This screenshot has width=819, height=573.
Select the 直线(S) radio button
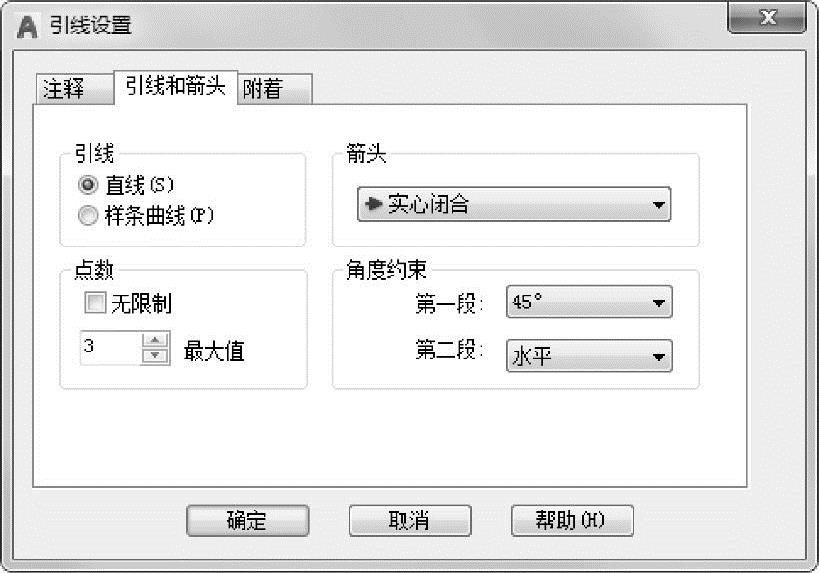pos(87,185)
